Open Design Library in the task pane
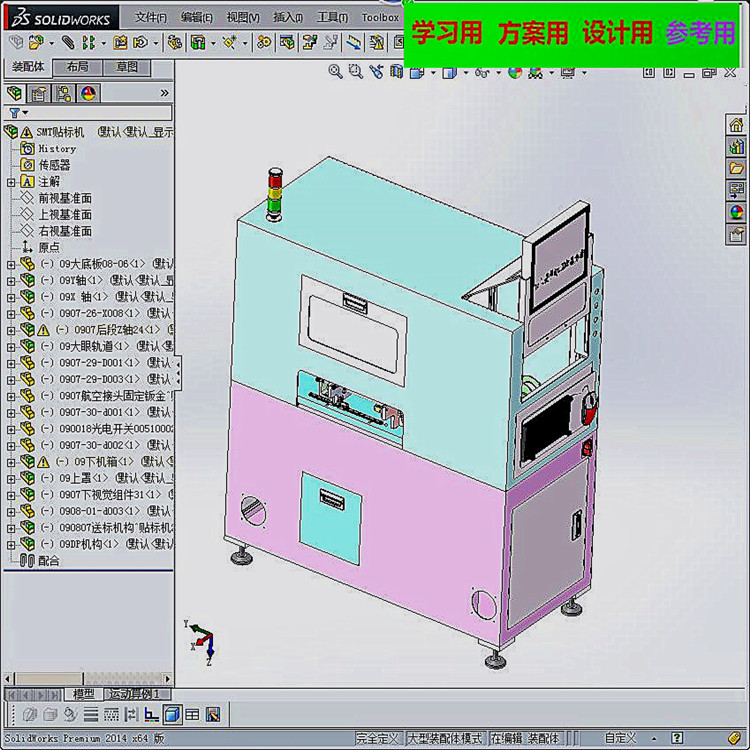Image resolution: width=750 pixels, height=750 pixels. [x=736, y=147]
